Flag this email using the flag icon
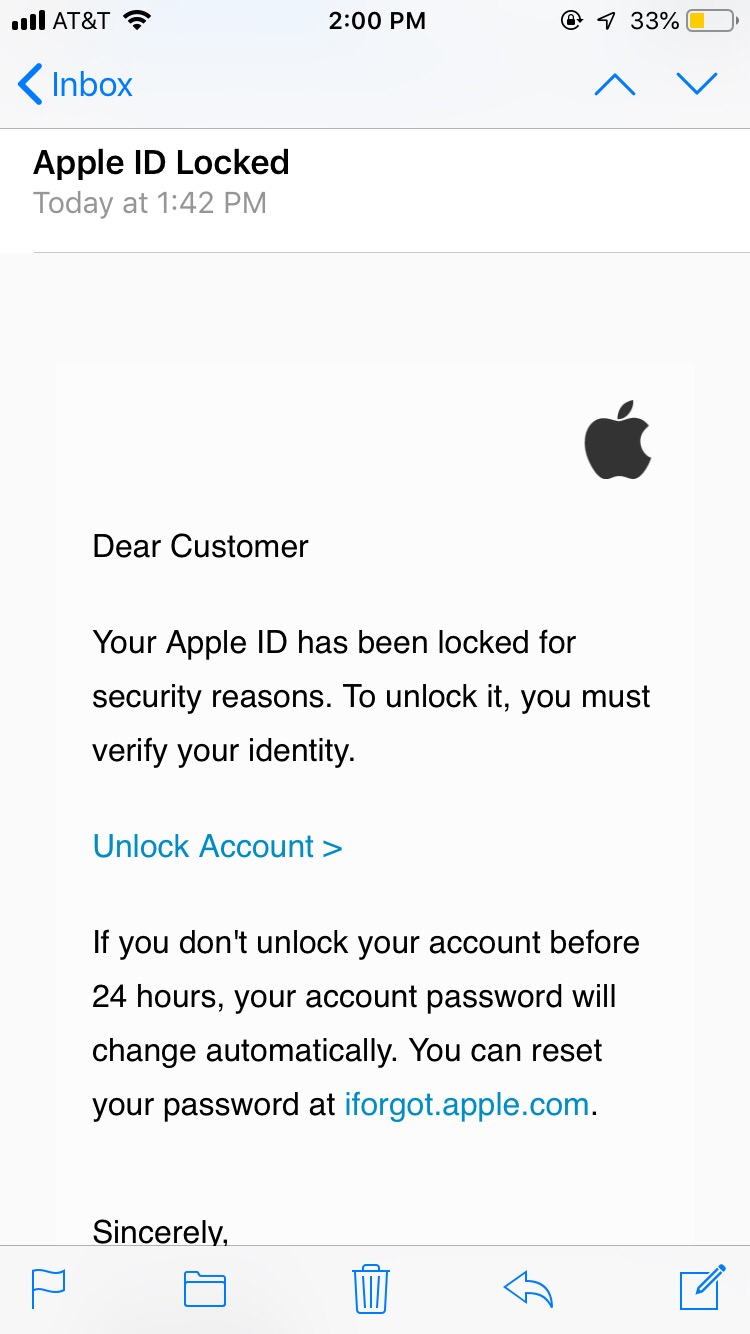This screenshot has width=750, height=1334. coord(47,1289)
